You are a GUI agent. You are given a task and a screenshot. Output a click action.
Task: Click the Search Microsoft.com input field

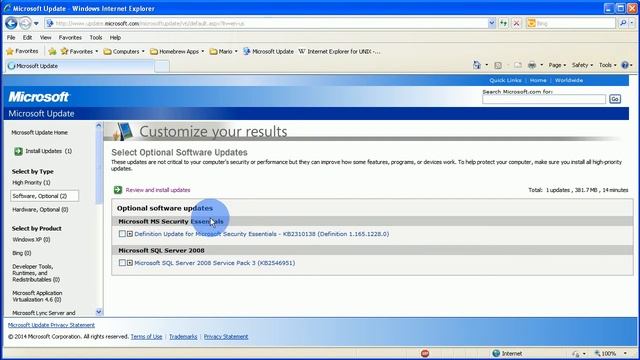[x=544, y=99]
